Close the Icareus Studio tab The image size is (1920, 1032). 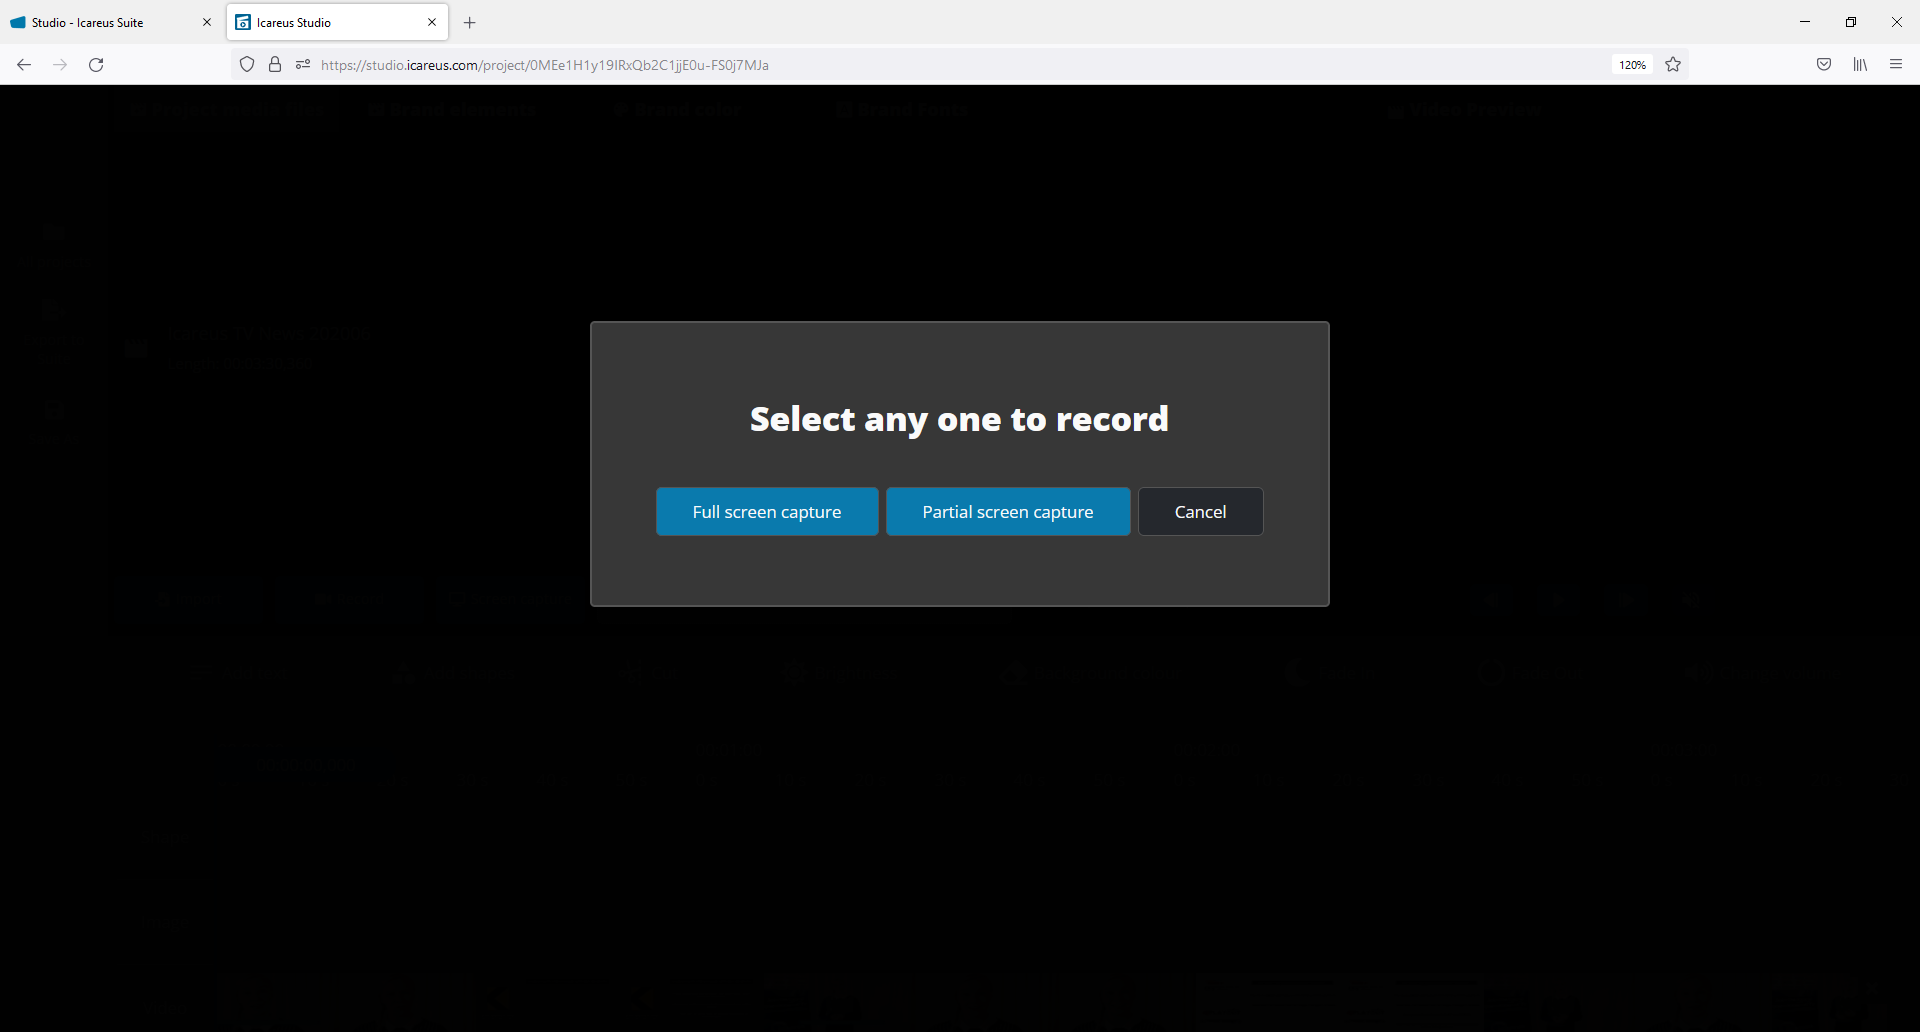(432, 22)
